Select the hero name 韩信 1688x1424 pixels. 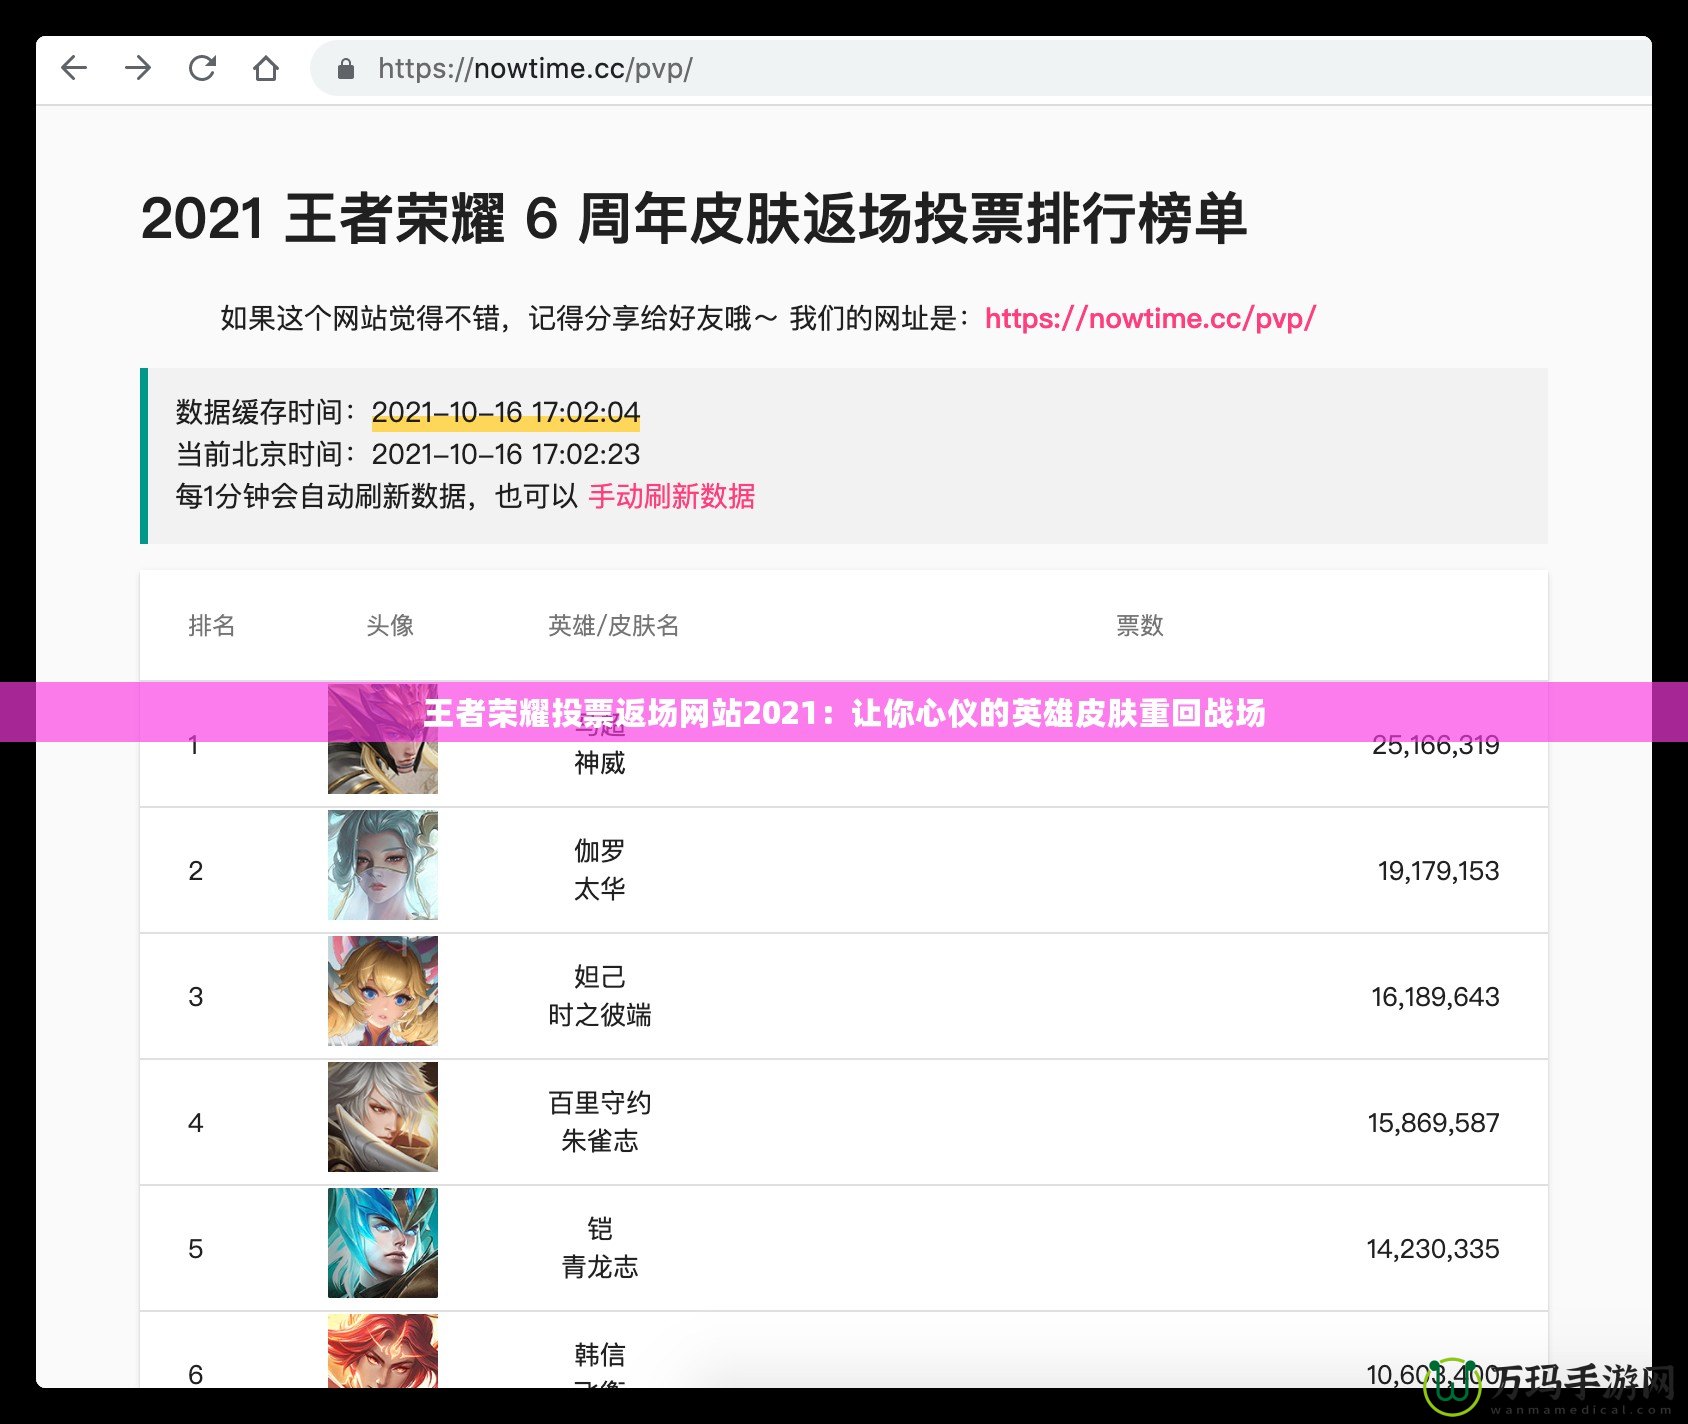pos(600,1355)
